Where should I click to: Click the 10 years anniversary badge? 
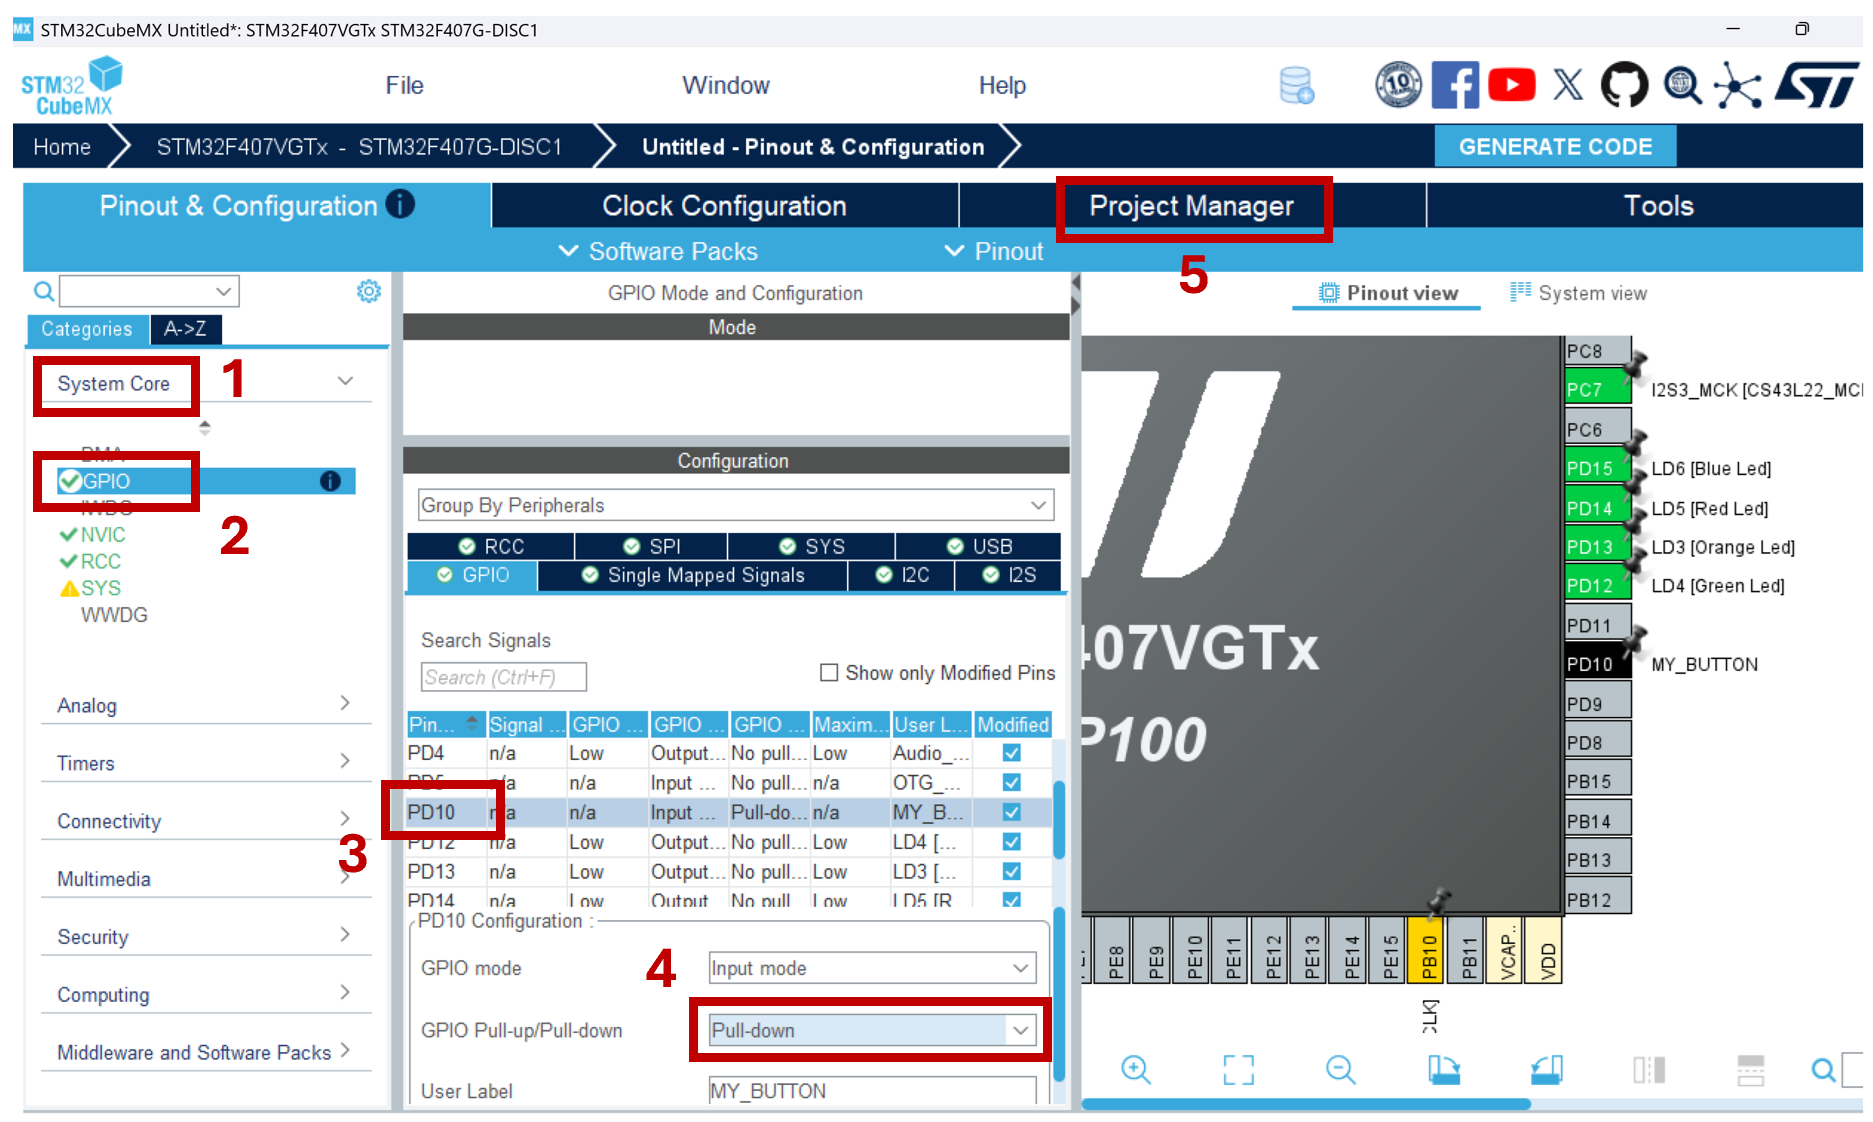(x=1398, y=85)
